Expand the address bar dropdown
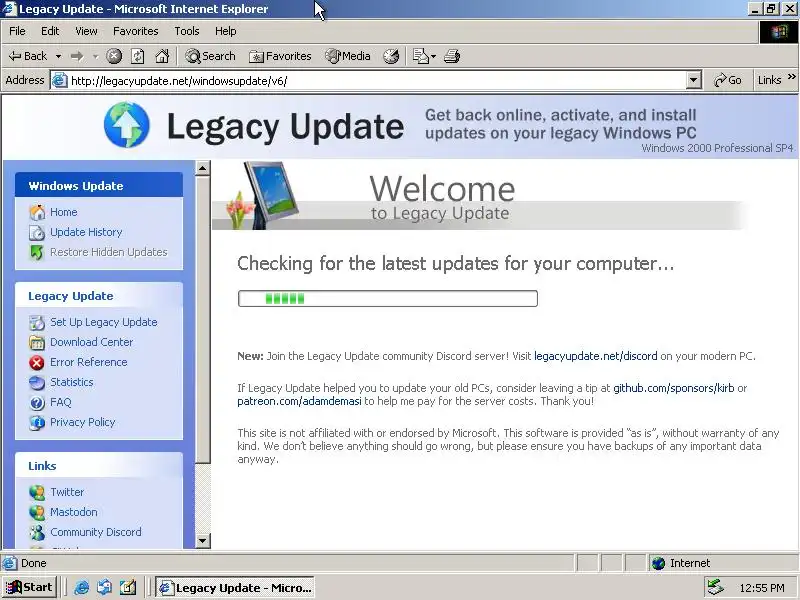800x600 pixels. click(693, 80)
